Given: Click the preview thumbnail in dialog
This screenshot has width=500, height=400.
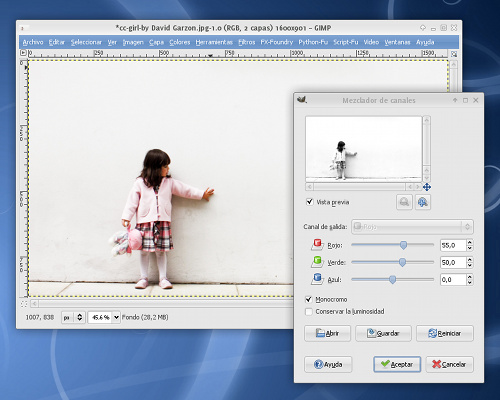Looking at the screenshot, I should 364,149.
